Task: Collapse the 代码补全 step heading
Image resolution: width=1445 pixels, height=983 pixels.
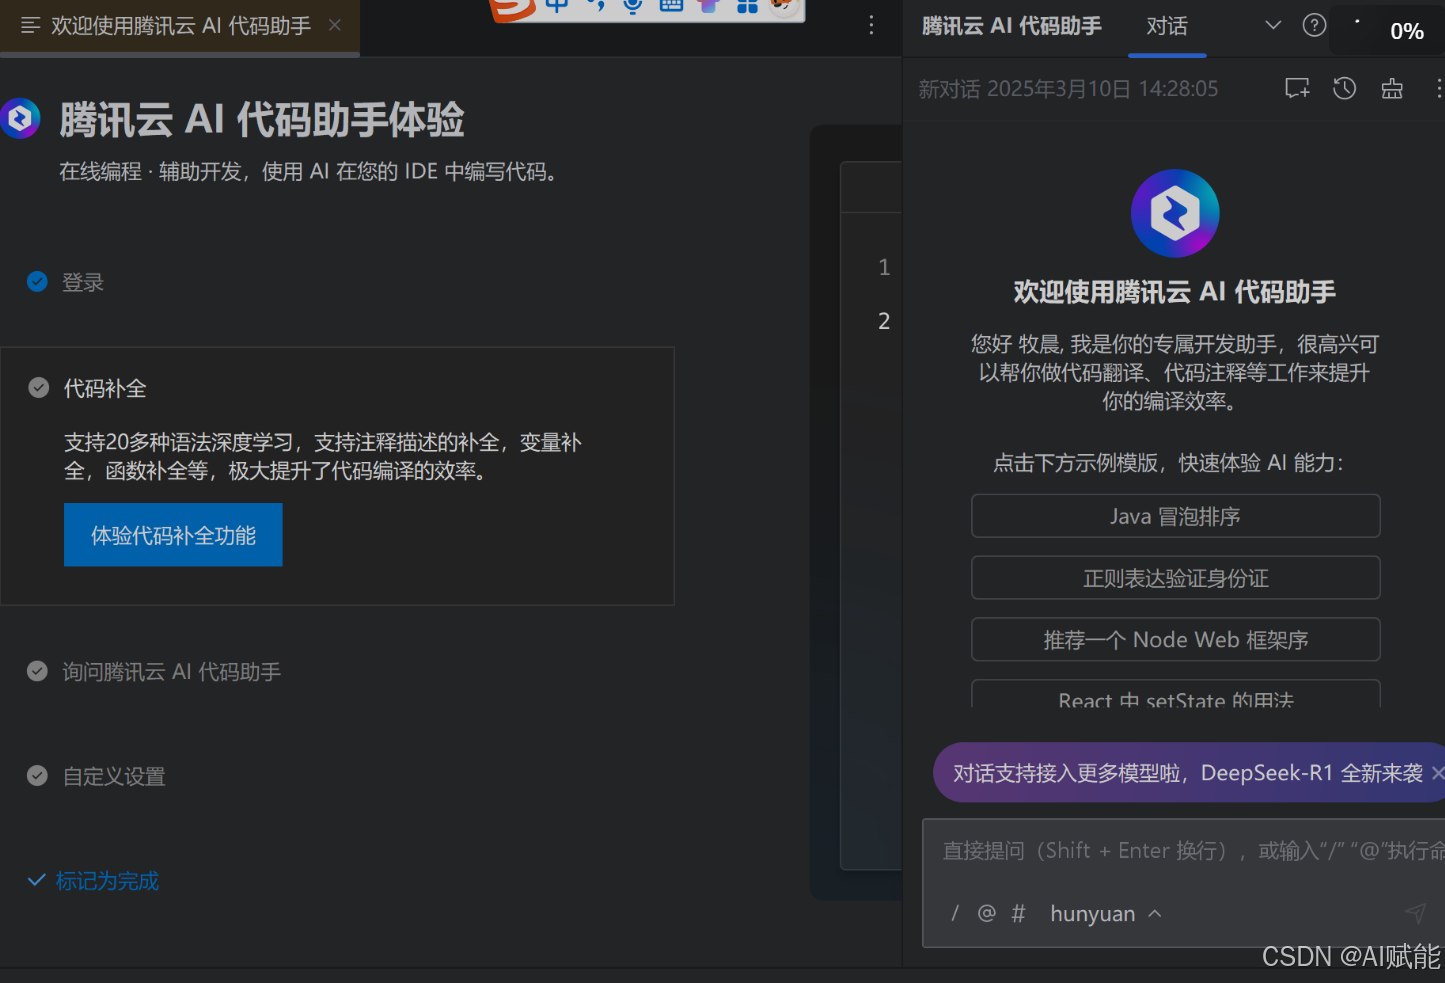Action: click(x=105, y=388)
